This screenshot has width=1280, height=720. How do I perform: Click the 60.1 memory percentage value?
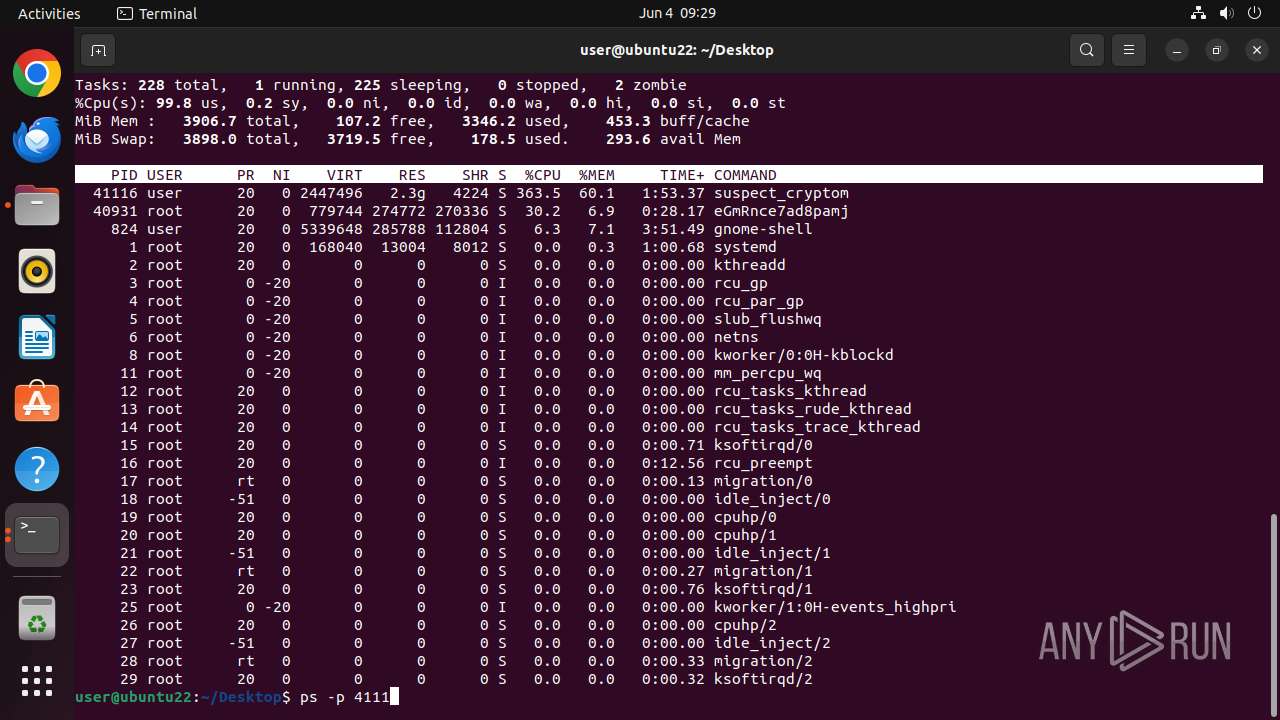(x=597, y=193)
